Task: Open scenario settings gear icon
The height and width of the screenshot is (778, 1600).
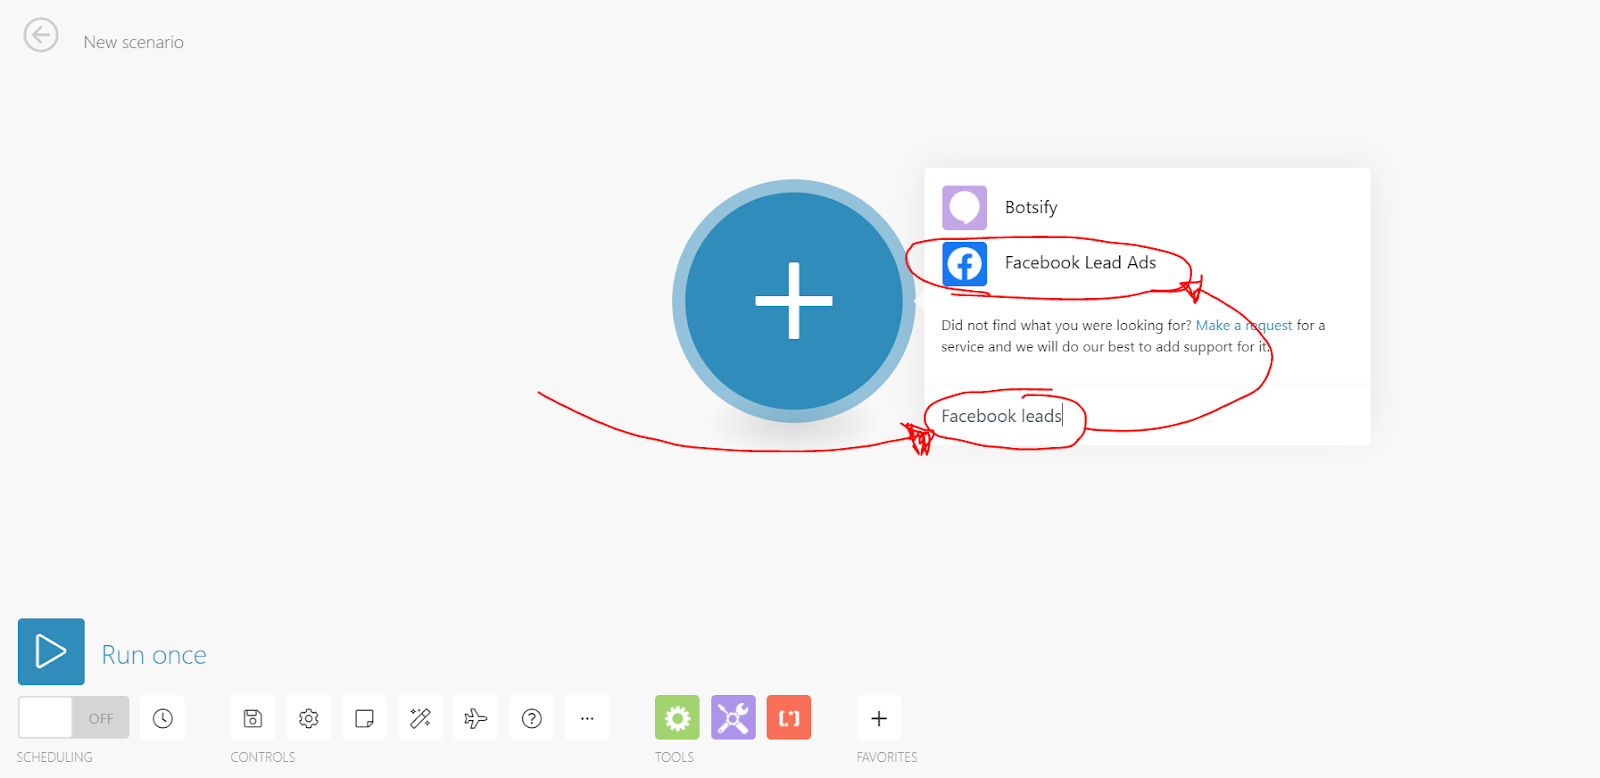Action: [x=309, y=718]
